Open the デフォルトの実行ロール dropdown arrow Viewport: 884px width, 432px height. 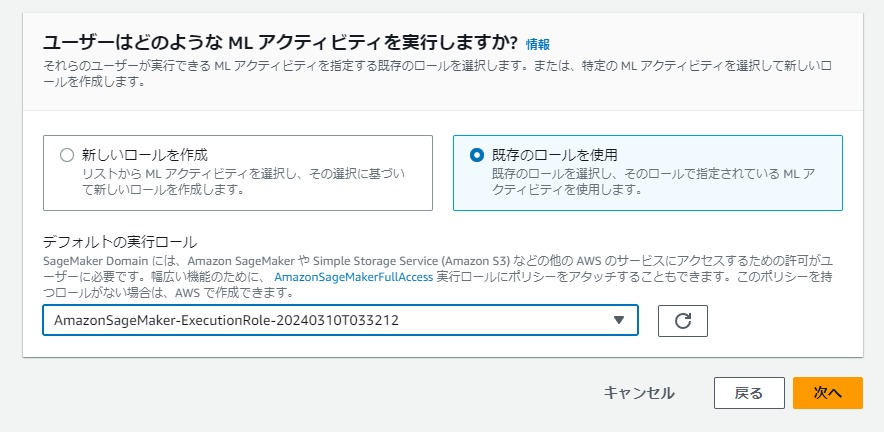click(x=619, y=320)
